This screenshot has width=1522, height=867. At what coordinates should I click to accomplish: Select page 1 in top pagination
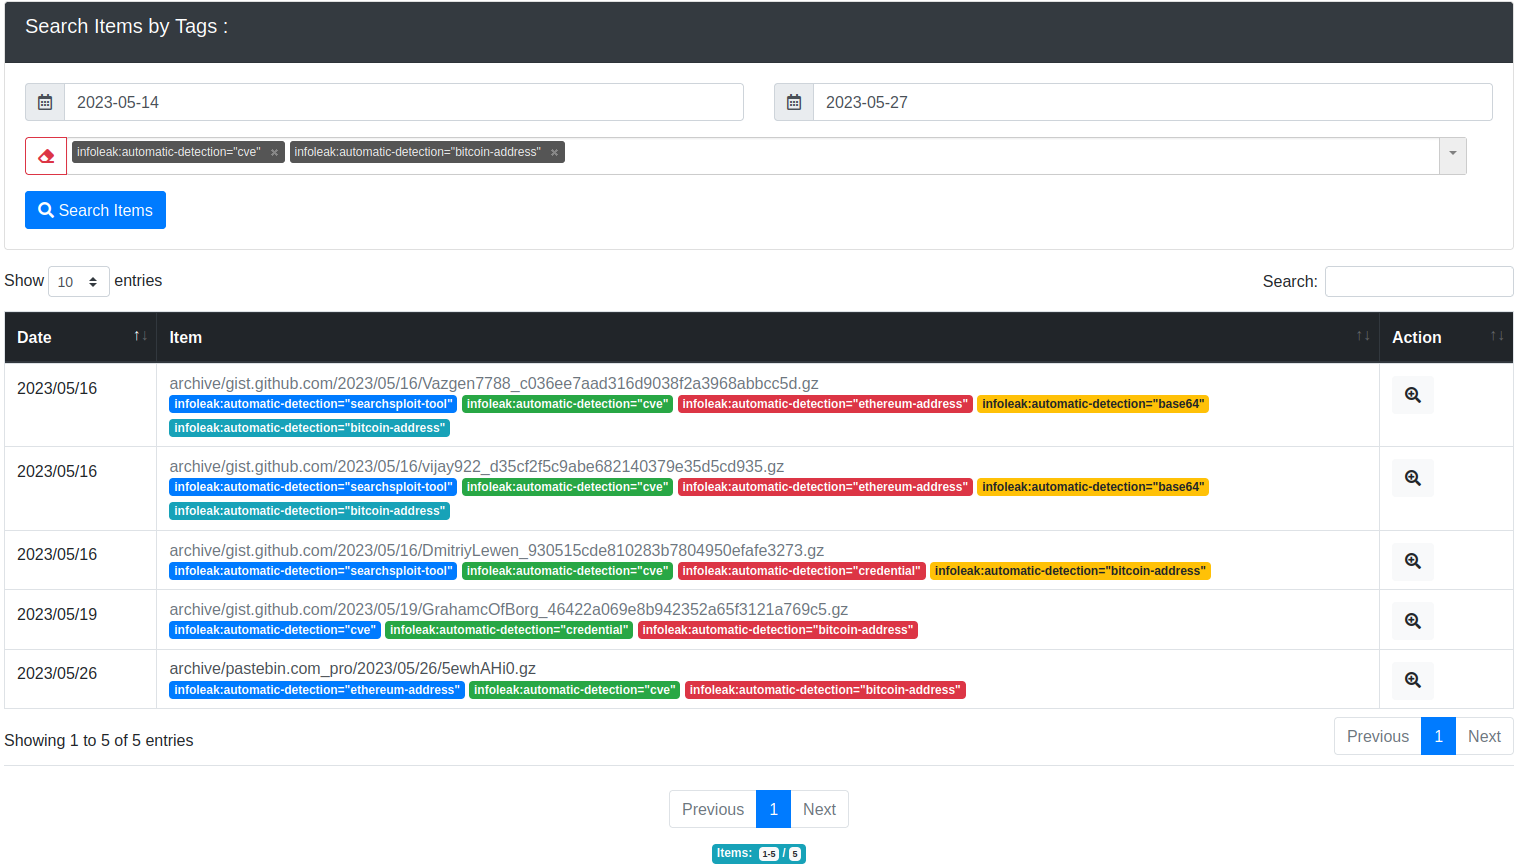point(1438,736)
